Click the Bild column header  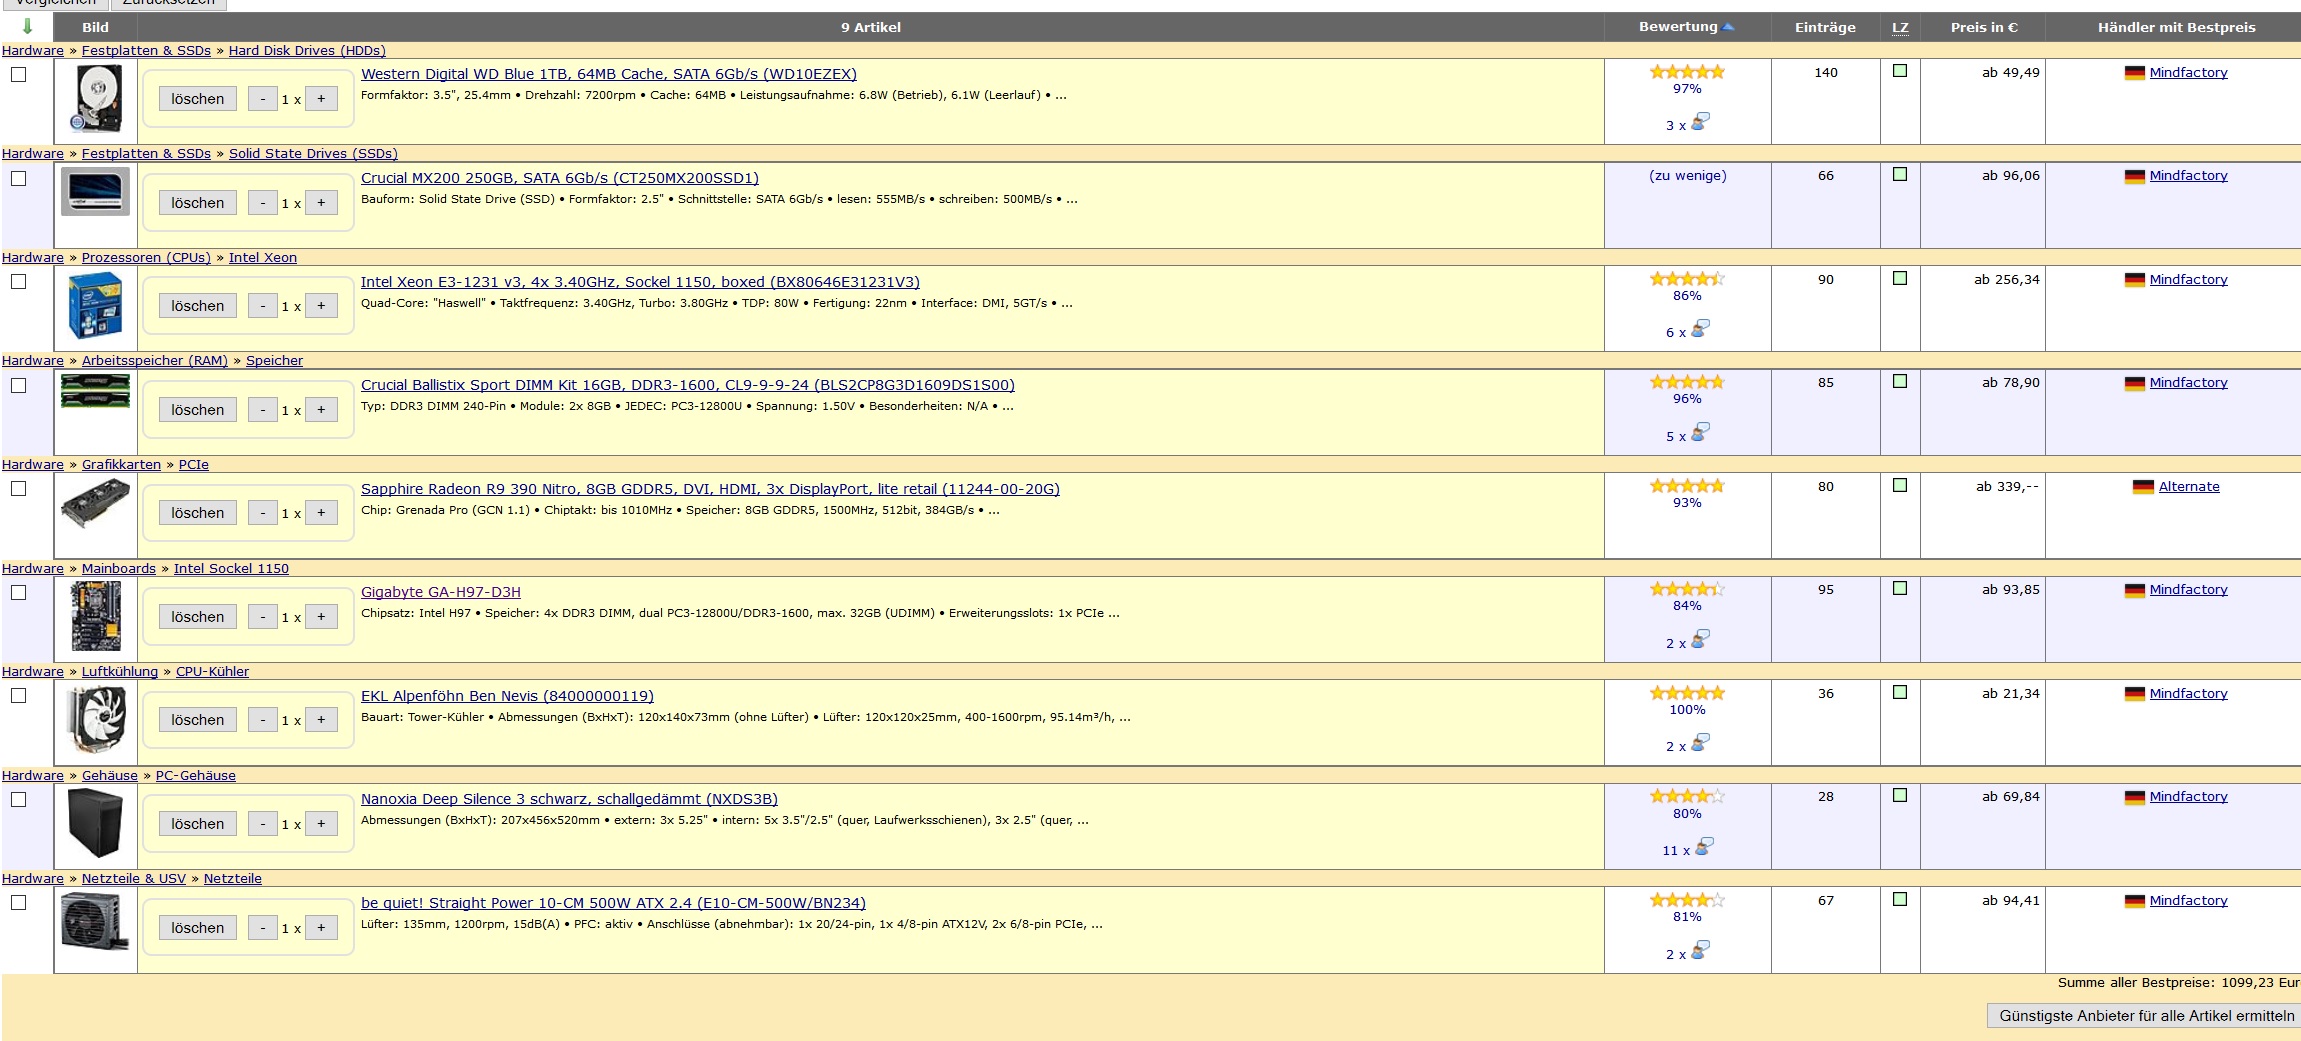pyautogui.click(x=95, y=27)
